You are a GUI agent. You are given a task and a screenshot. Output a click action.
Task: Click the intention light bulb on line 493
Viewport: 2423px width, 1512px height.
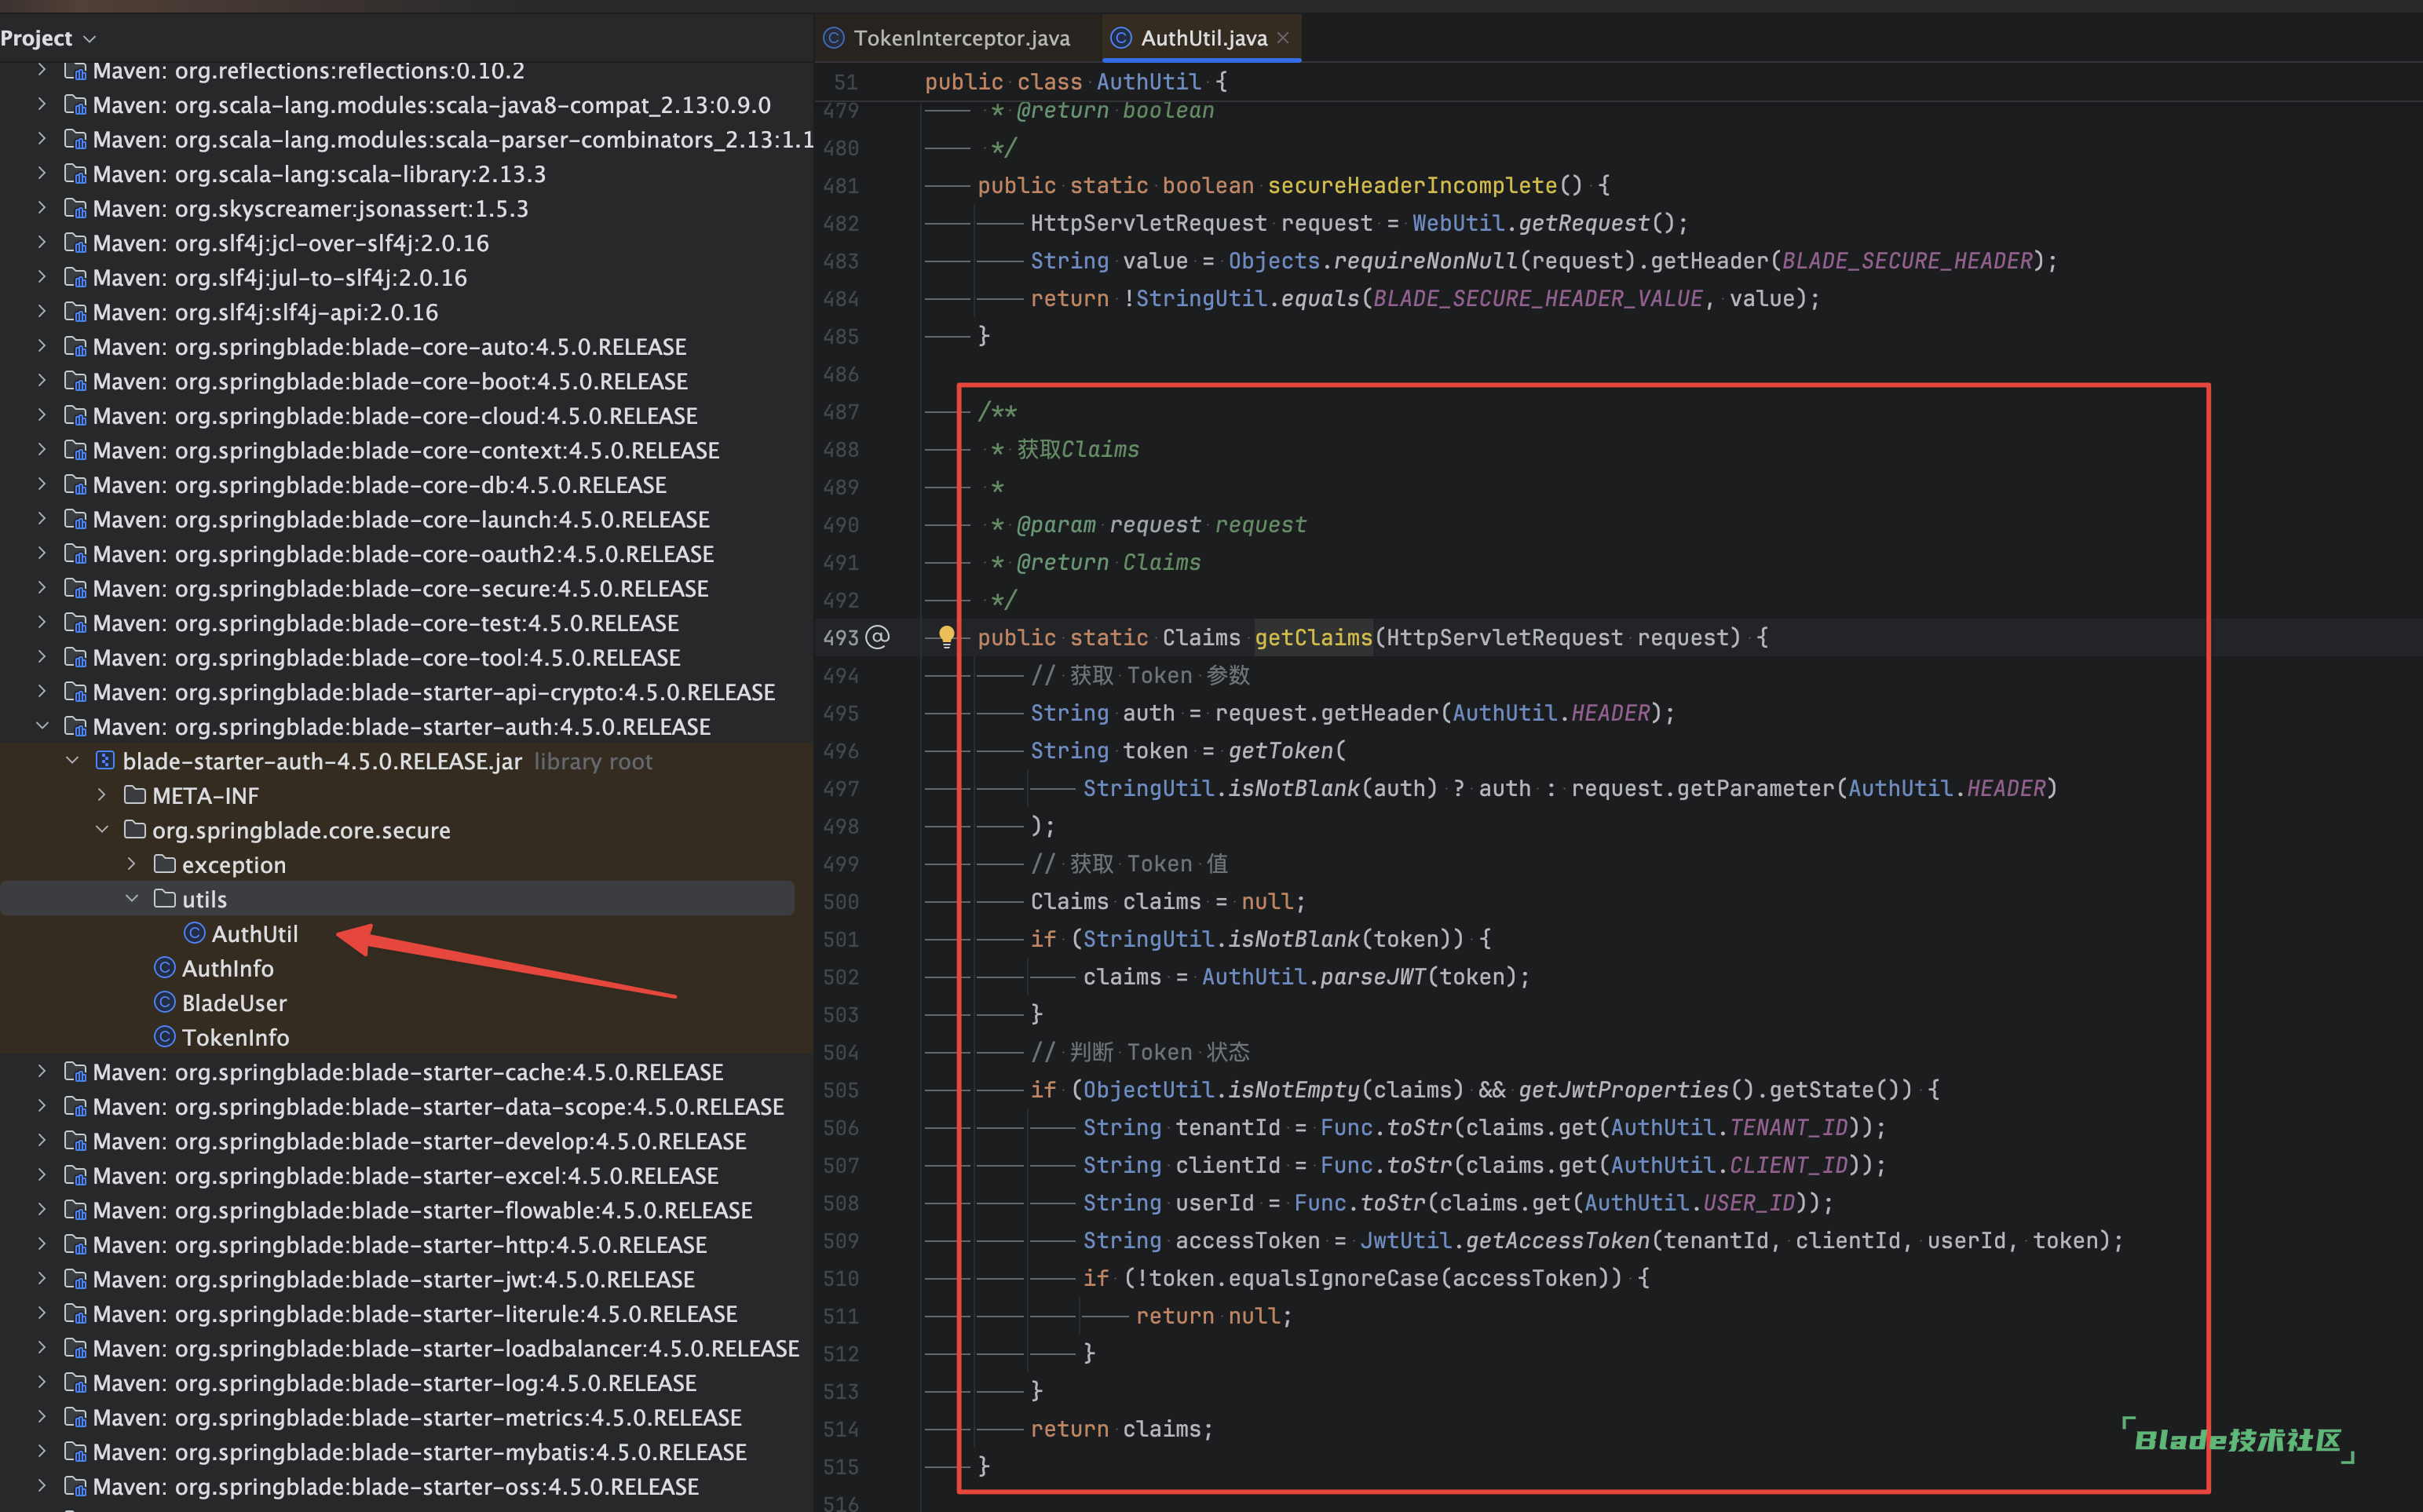(946, 636)
